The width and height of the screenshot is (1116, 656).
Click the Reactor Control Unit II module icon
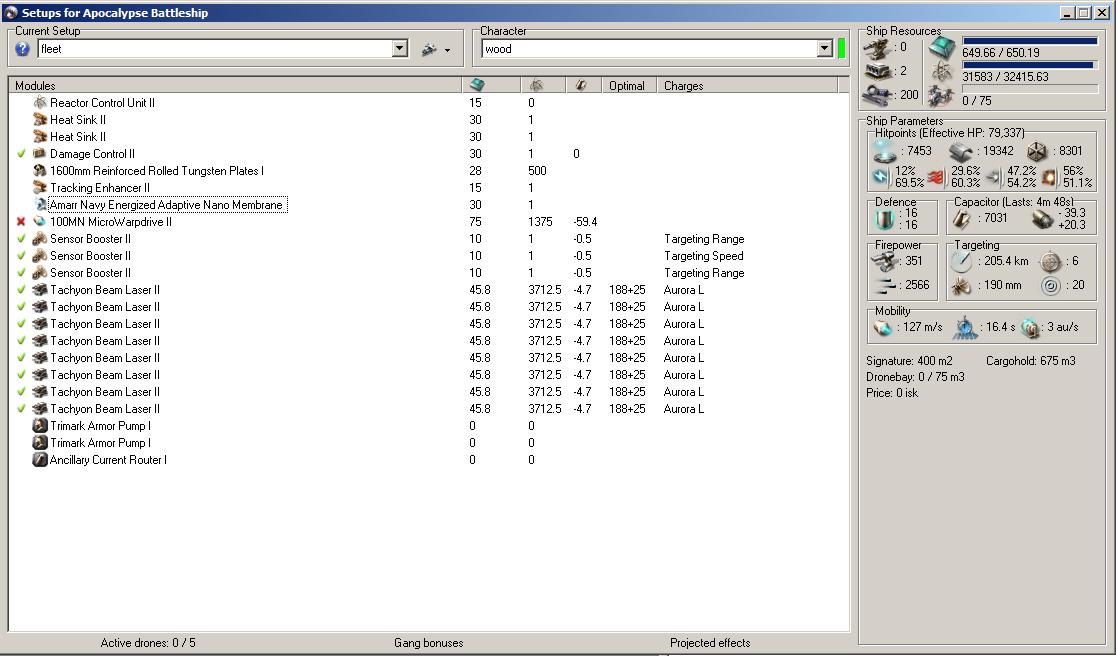(40, 102)
